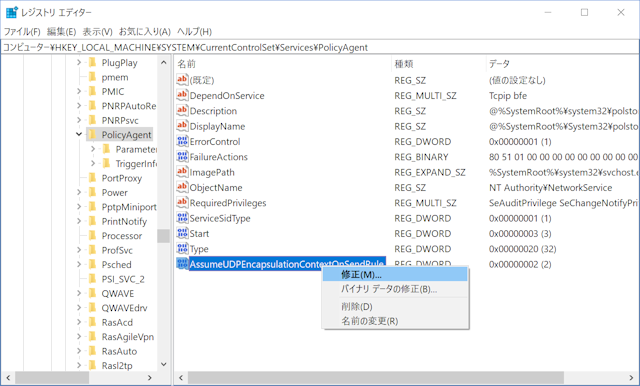
Task: Click the data value 0x00000003 (3)
Action: 520,233
